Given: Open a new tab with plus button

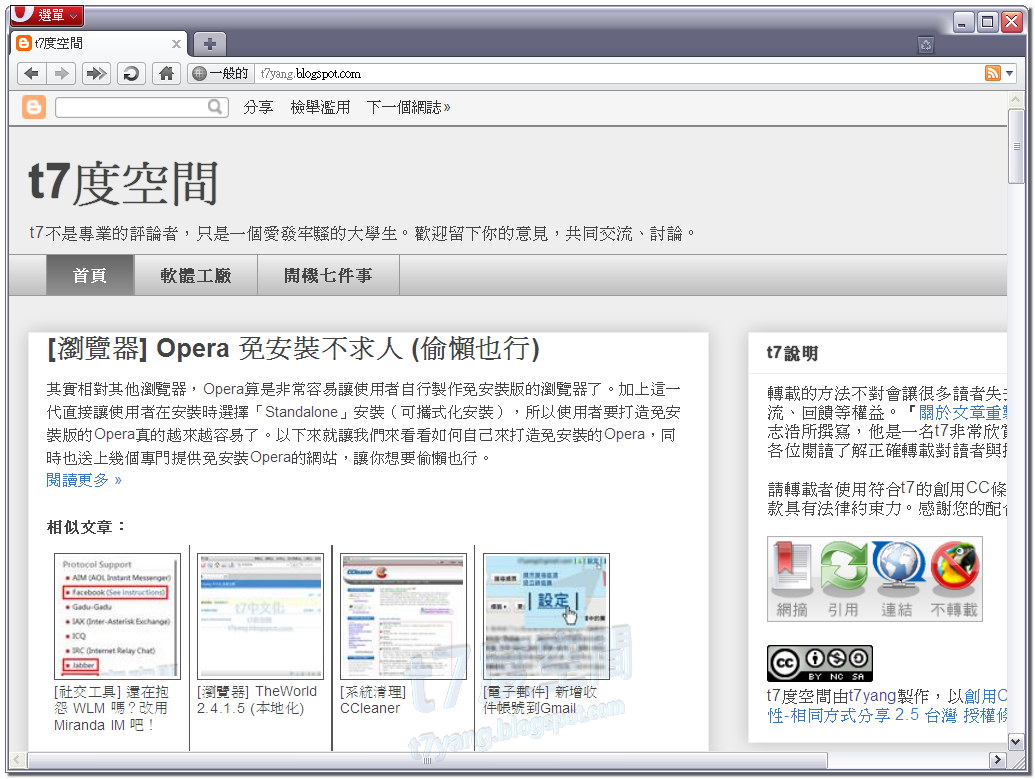Looking at the screenshot, I should tap(210, 44).
